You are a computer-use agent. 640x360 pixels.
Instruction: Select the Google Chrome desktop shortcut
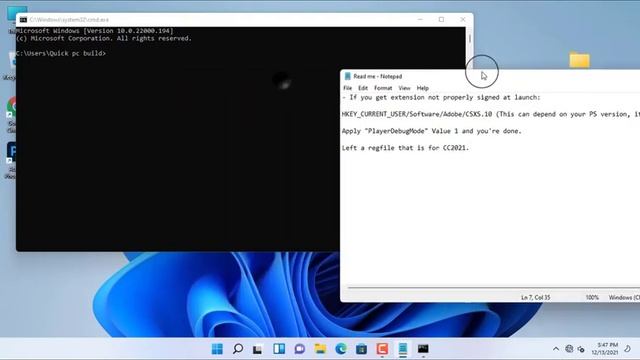(11, 109)
